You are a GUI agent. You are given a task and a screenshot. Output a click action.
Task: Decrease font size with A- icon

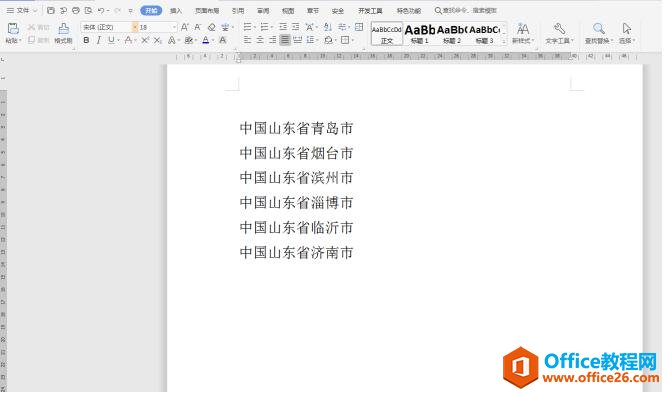198,27
